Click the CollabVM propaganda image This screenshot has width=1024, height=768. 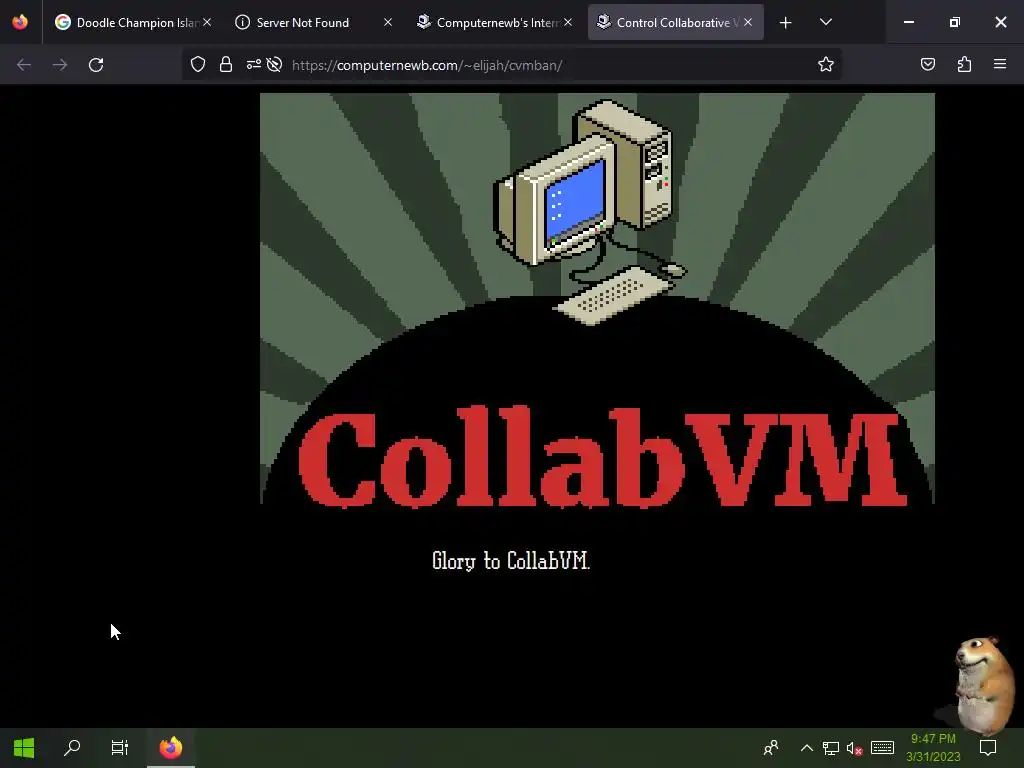click(x=597, y=300)
